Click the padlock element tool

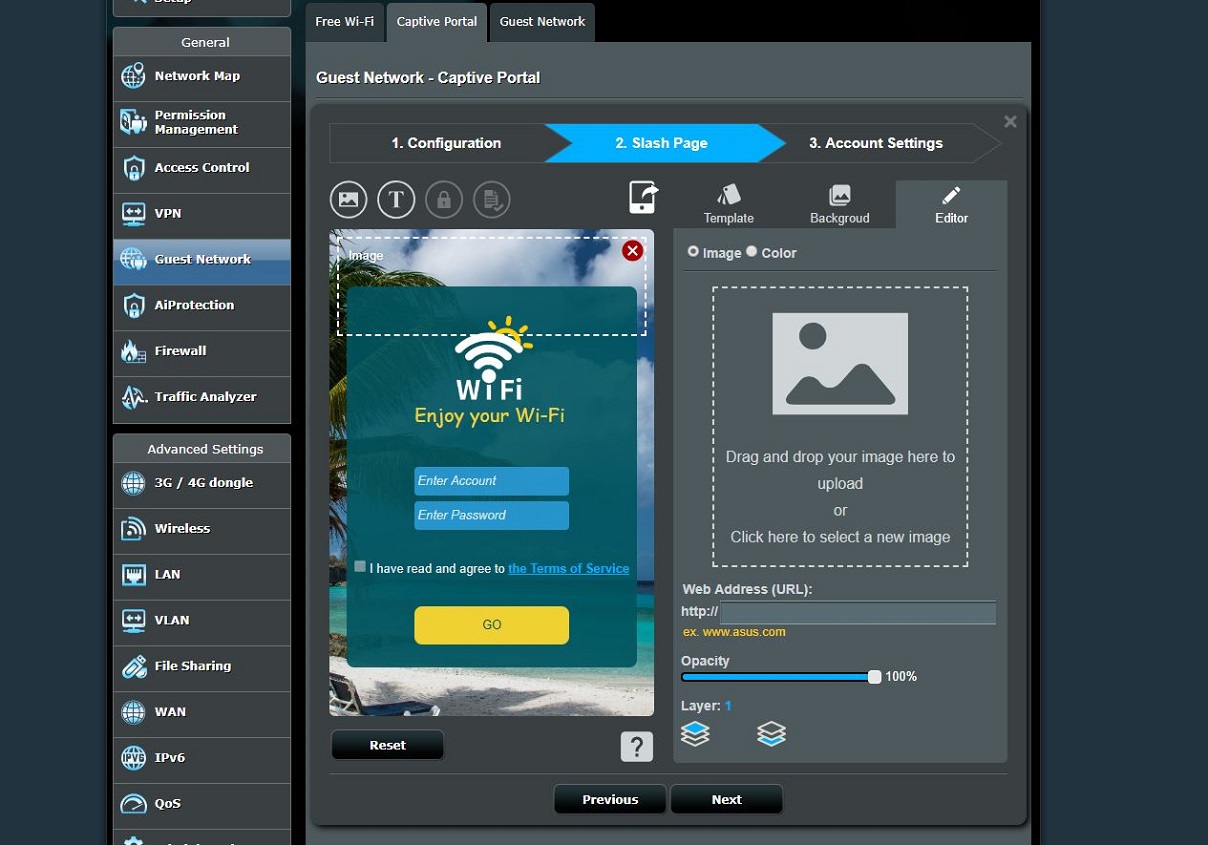tap(444, 199)
